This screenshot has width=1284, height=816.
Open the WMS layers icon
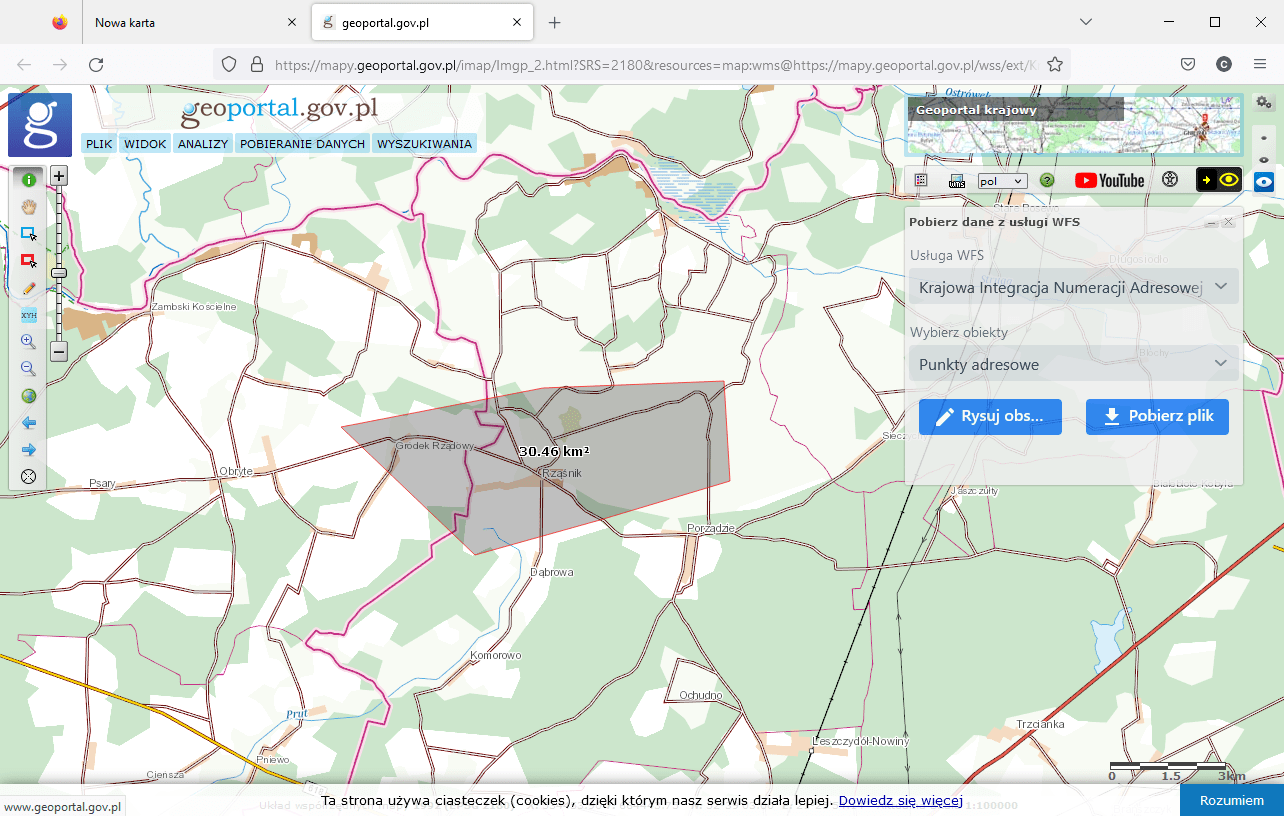[957, 181]
